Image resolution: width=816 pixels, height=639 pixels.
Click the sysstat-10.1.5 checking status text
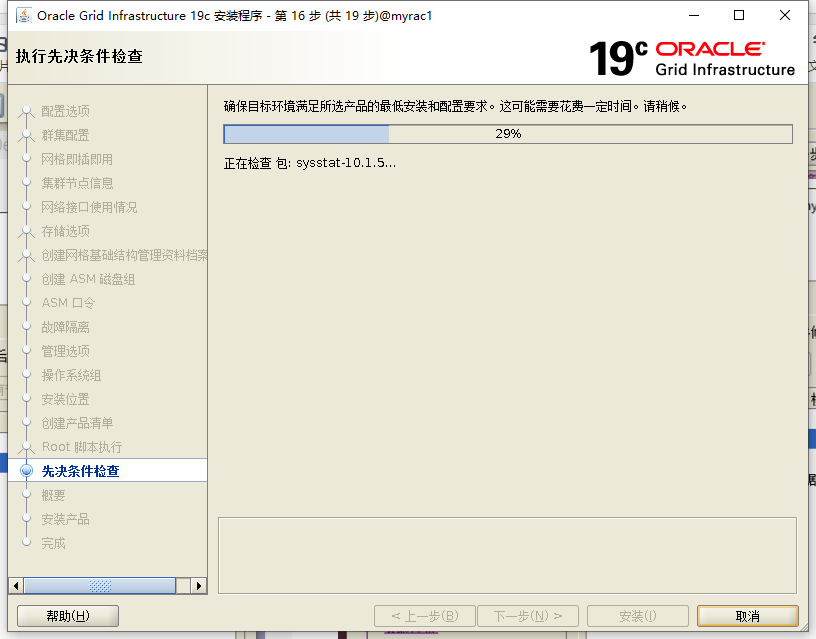click(310, 163)
